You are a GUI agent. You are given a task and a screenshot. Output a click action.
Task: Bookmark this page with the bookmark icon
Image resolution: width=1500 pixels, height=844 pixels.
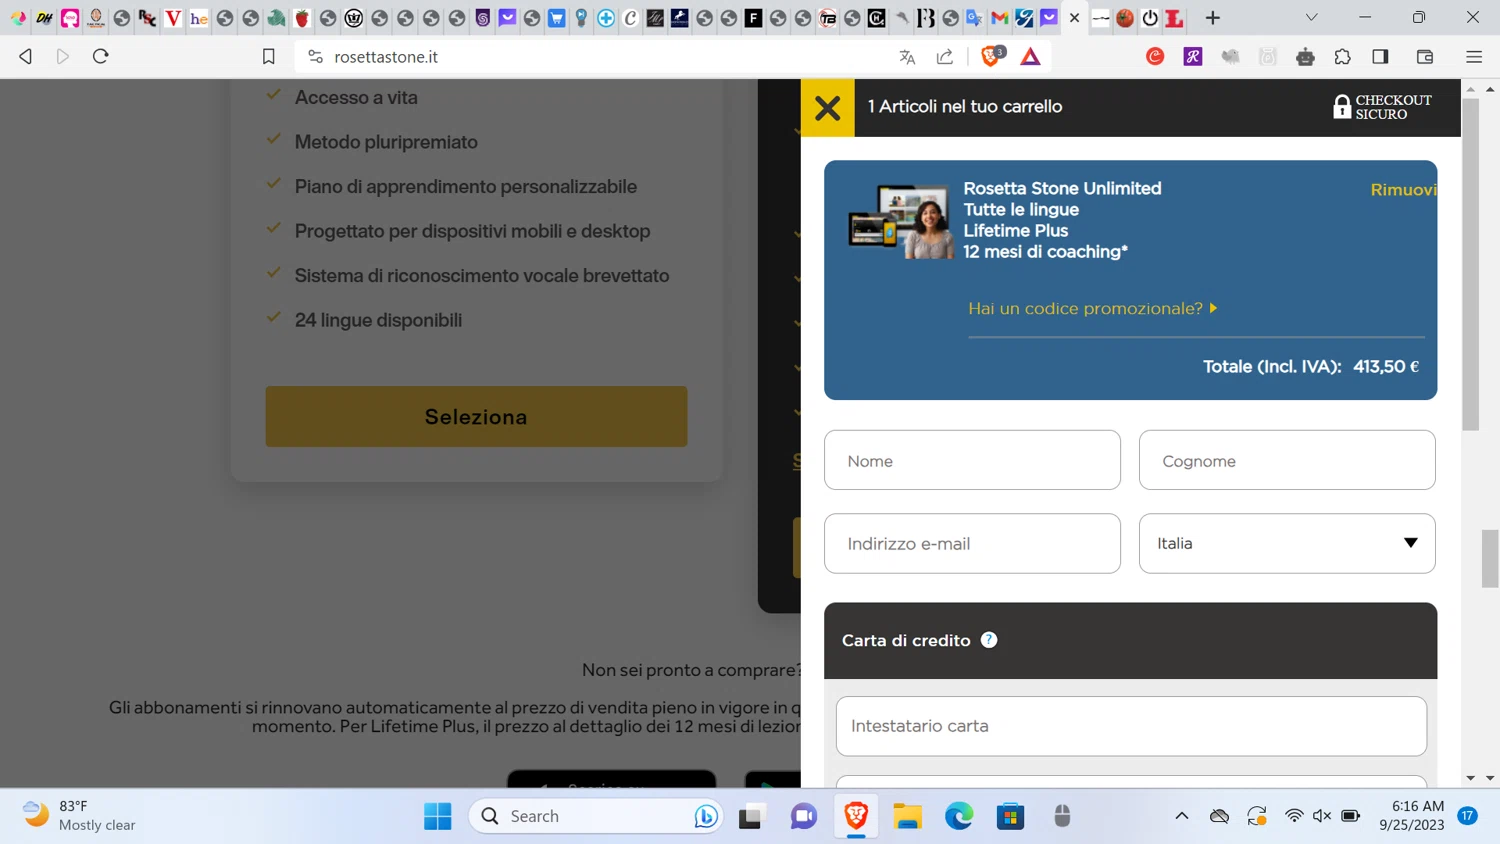(x=268, y=57)
